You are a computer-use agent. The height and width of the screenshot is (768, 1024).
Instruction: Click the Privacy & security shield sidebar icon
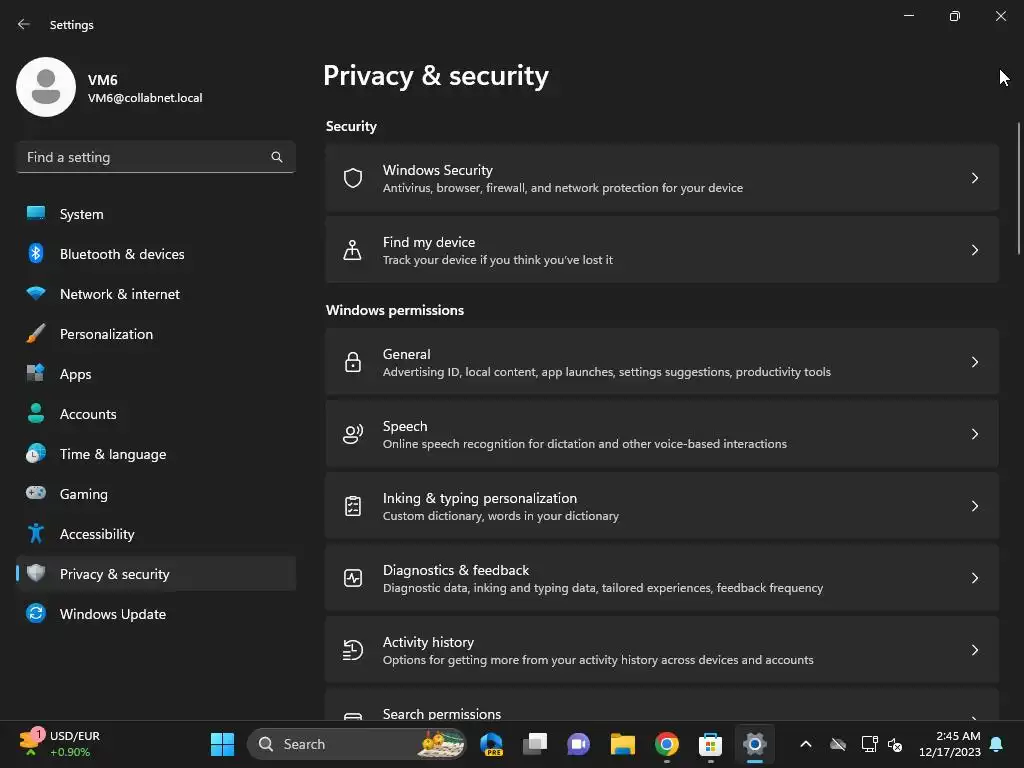36,573
